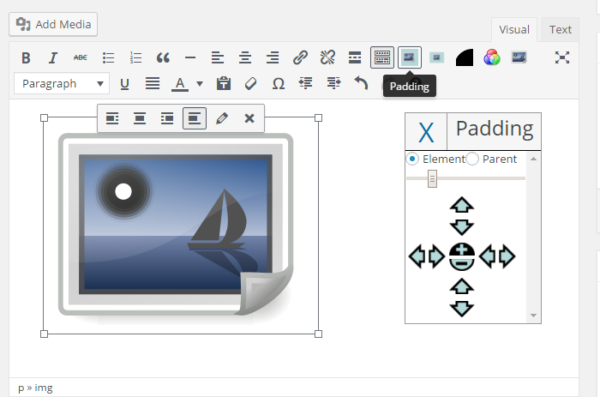Insert Read More tag
This screenshot has width=600, height=397.
click(x=355, y=58)
